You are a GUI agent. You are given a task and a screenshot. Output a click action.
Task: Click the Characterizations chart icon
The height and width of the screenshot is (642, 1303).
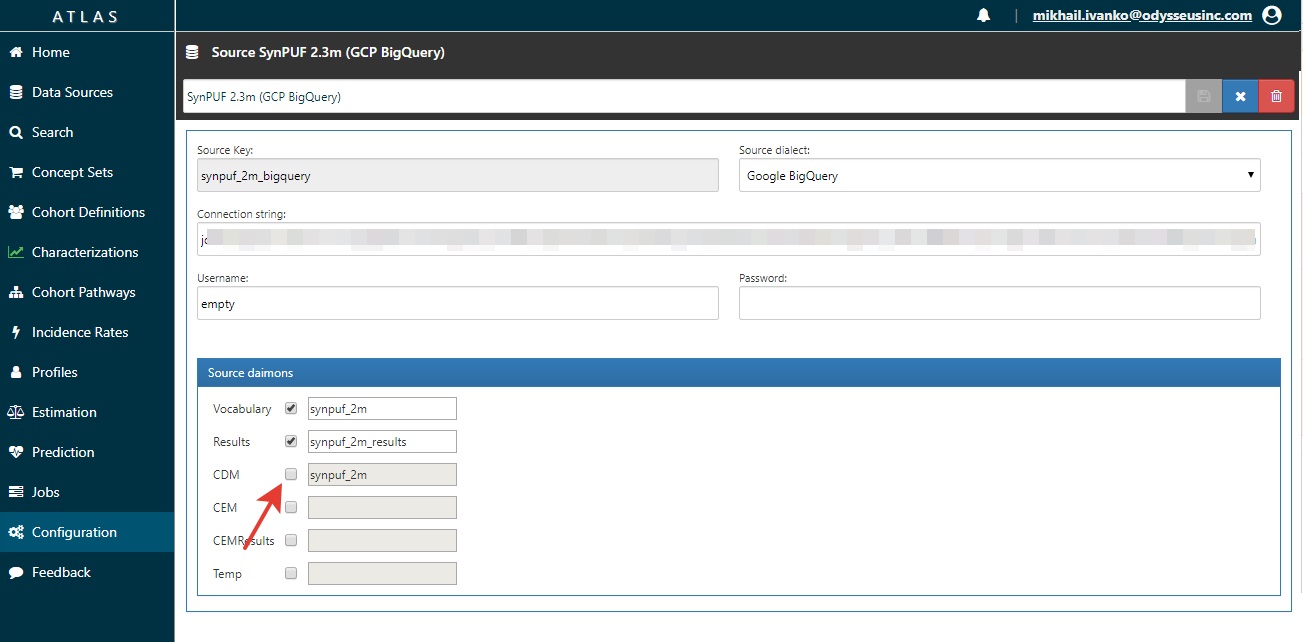pos(16,252)
